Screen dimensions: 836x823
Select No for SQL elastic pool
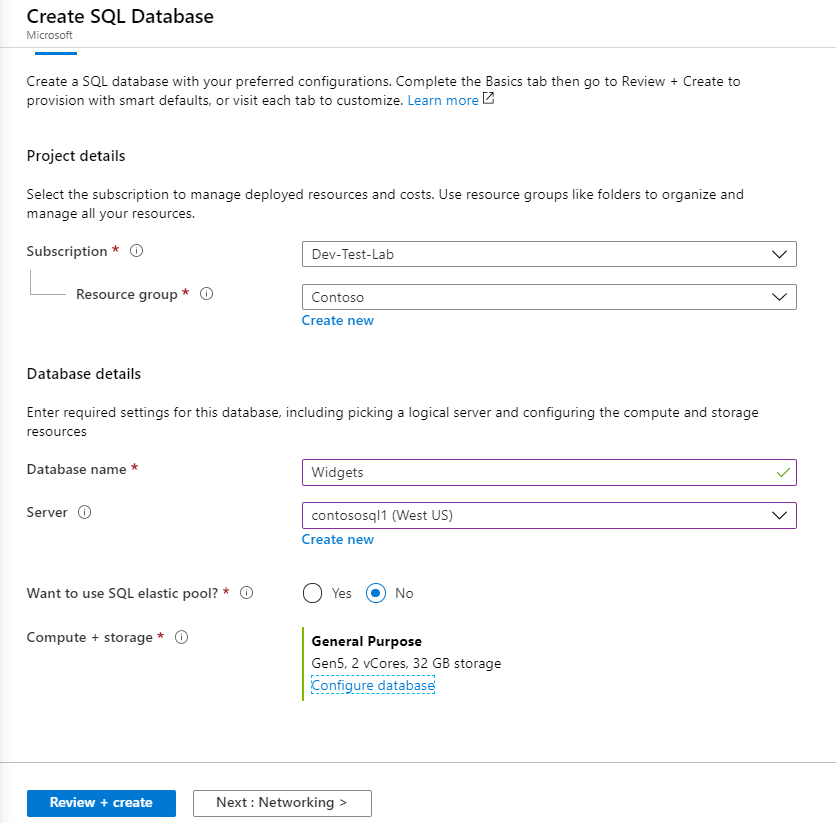click(376, 594)
